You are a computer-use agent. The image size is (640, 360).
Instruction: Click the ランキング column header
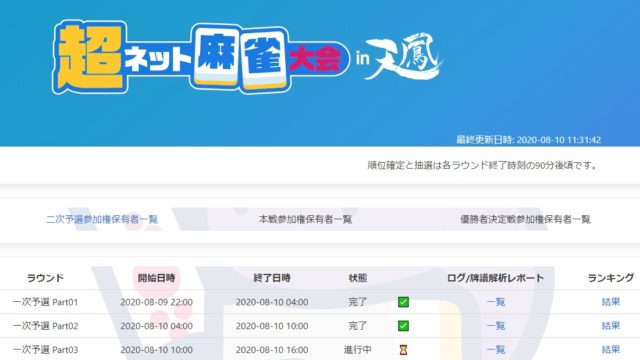pyautogui.click(x=611, y=278)
